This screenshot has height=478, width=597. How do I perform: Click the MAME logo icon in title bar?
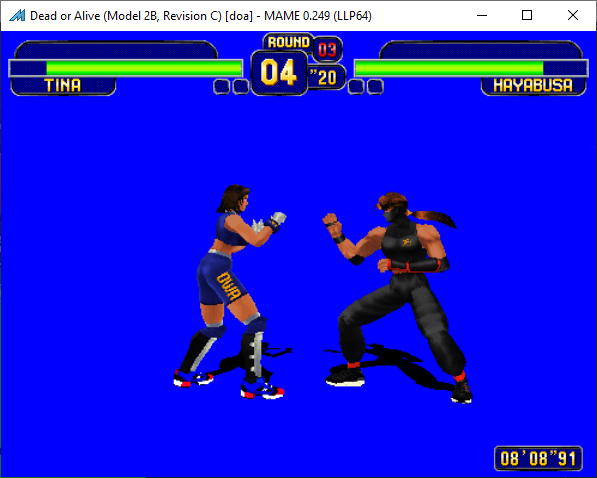click(x=17, y=16)
